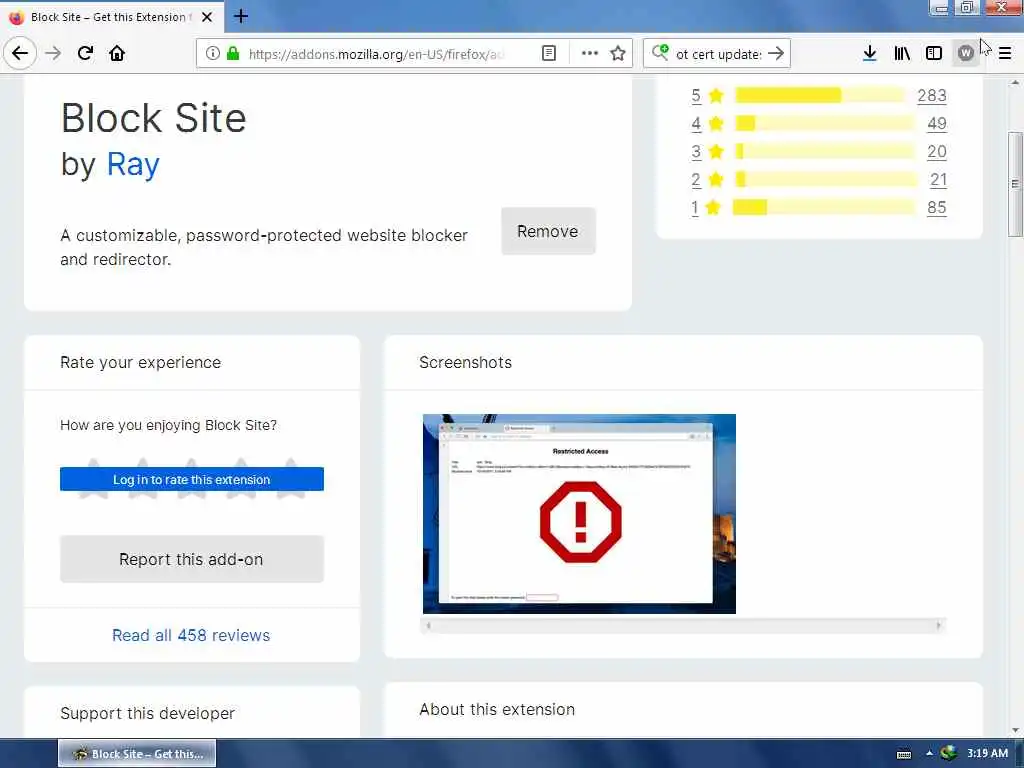Open the on-screen keyboard tray icon

(x=904, y=754)
